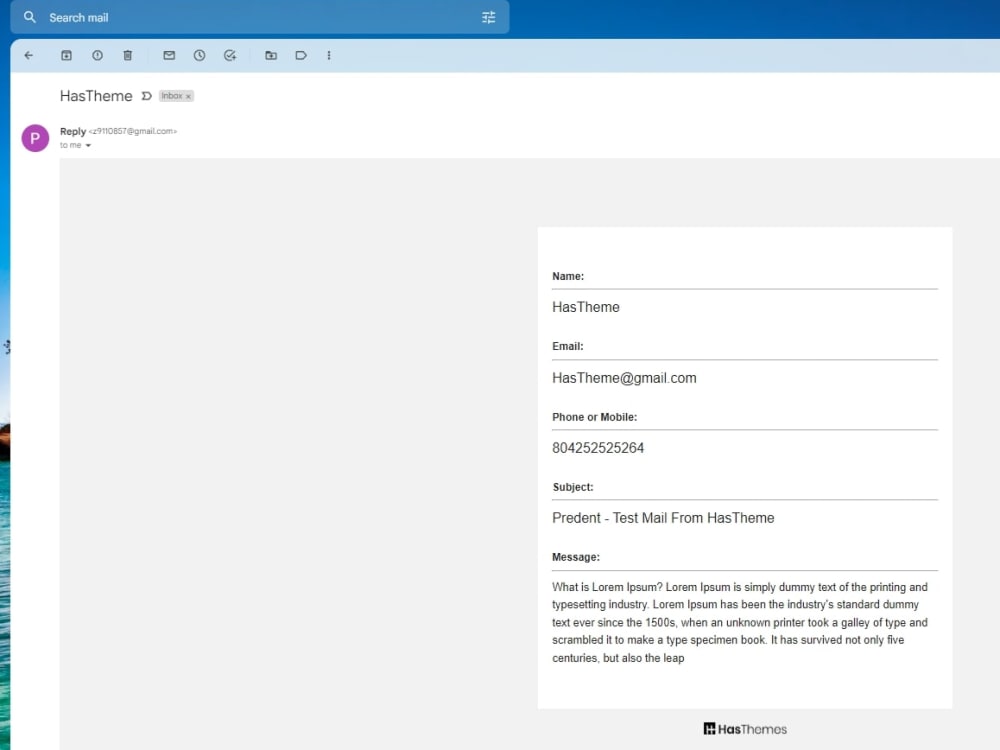Click into the Search mail field
The height and width of the screenshot is (750, 1000).
(x=261, y=17)
